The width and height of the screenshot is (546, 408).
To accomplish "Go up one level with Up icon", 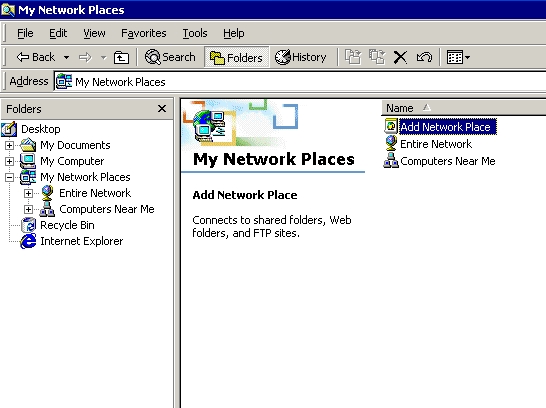I will 121,57.
